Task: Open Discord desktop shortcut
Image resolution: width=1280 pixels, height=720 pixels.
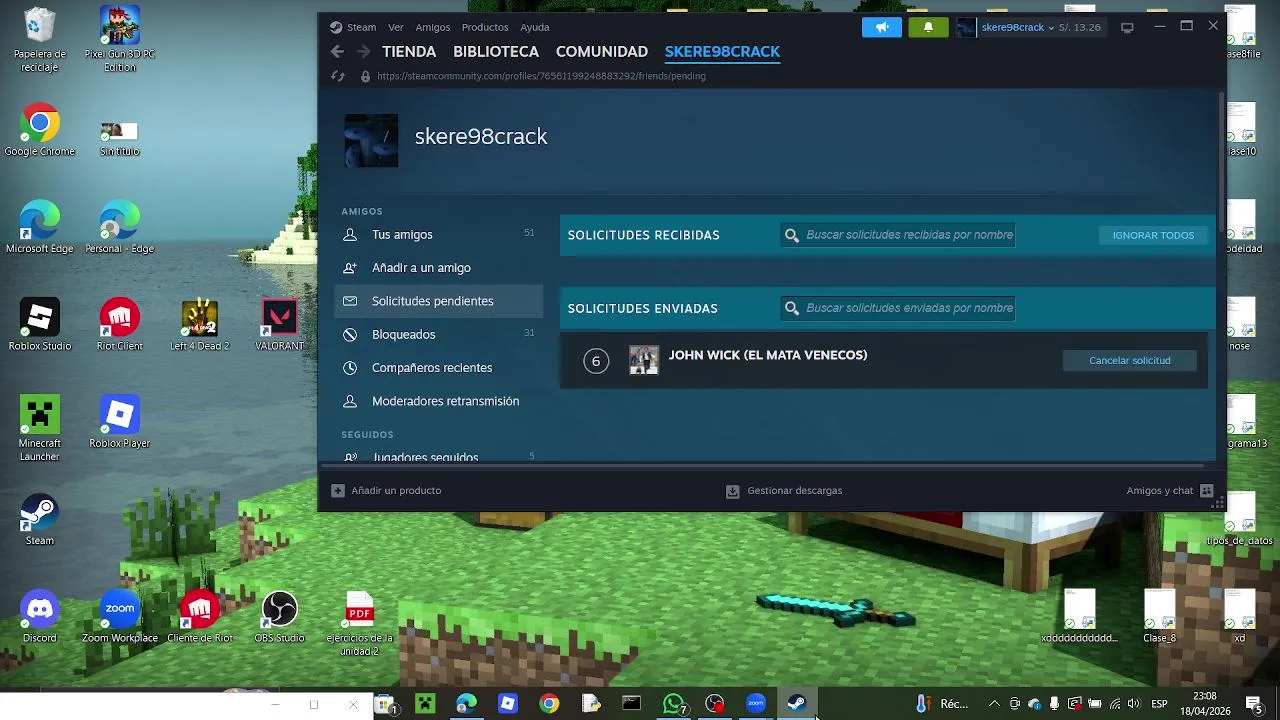Action: click(40, 617)
